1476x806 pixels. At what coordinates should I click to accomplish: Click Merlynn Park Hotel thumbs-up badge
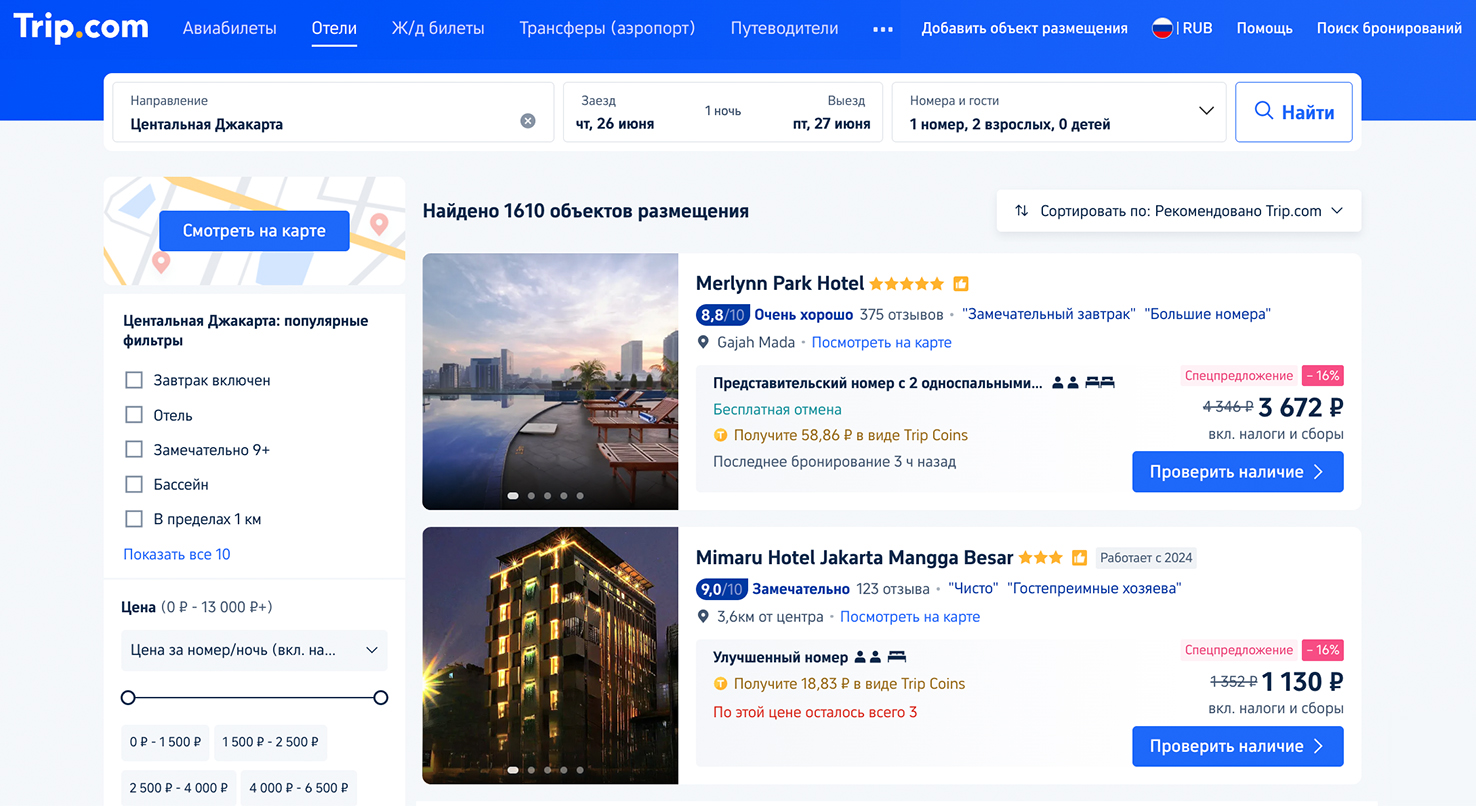point(961,284)
